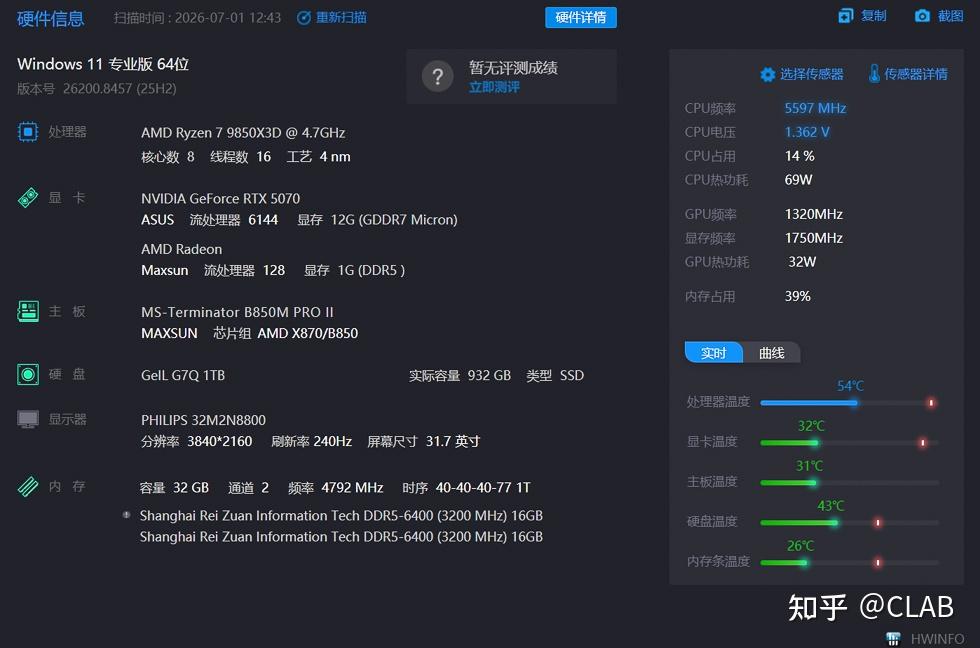This screenshot has height=648, width=980.
Task: Click the 1.362 V CPU voltage value
Action: click(x=807, y=132)
